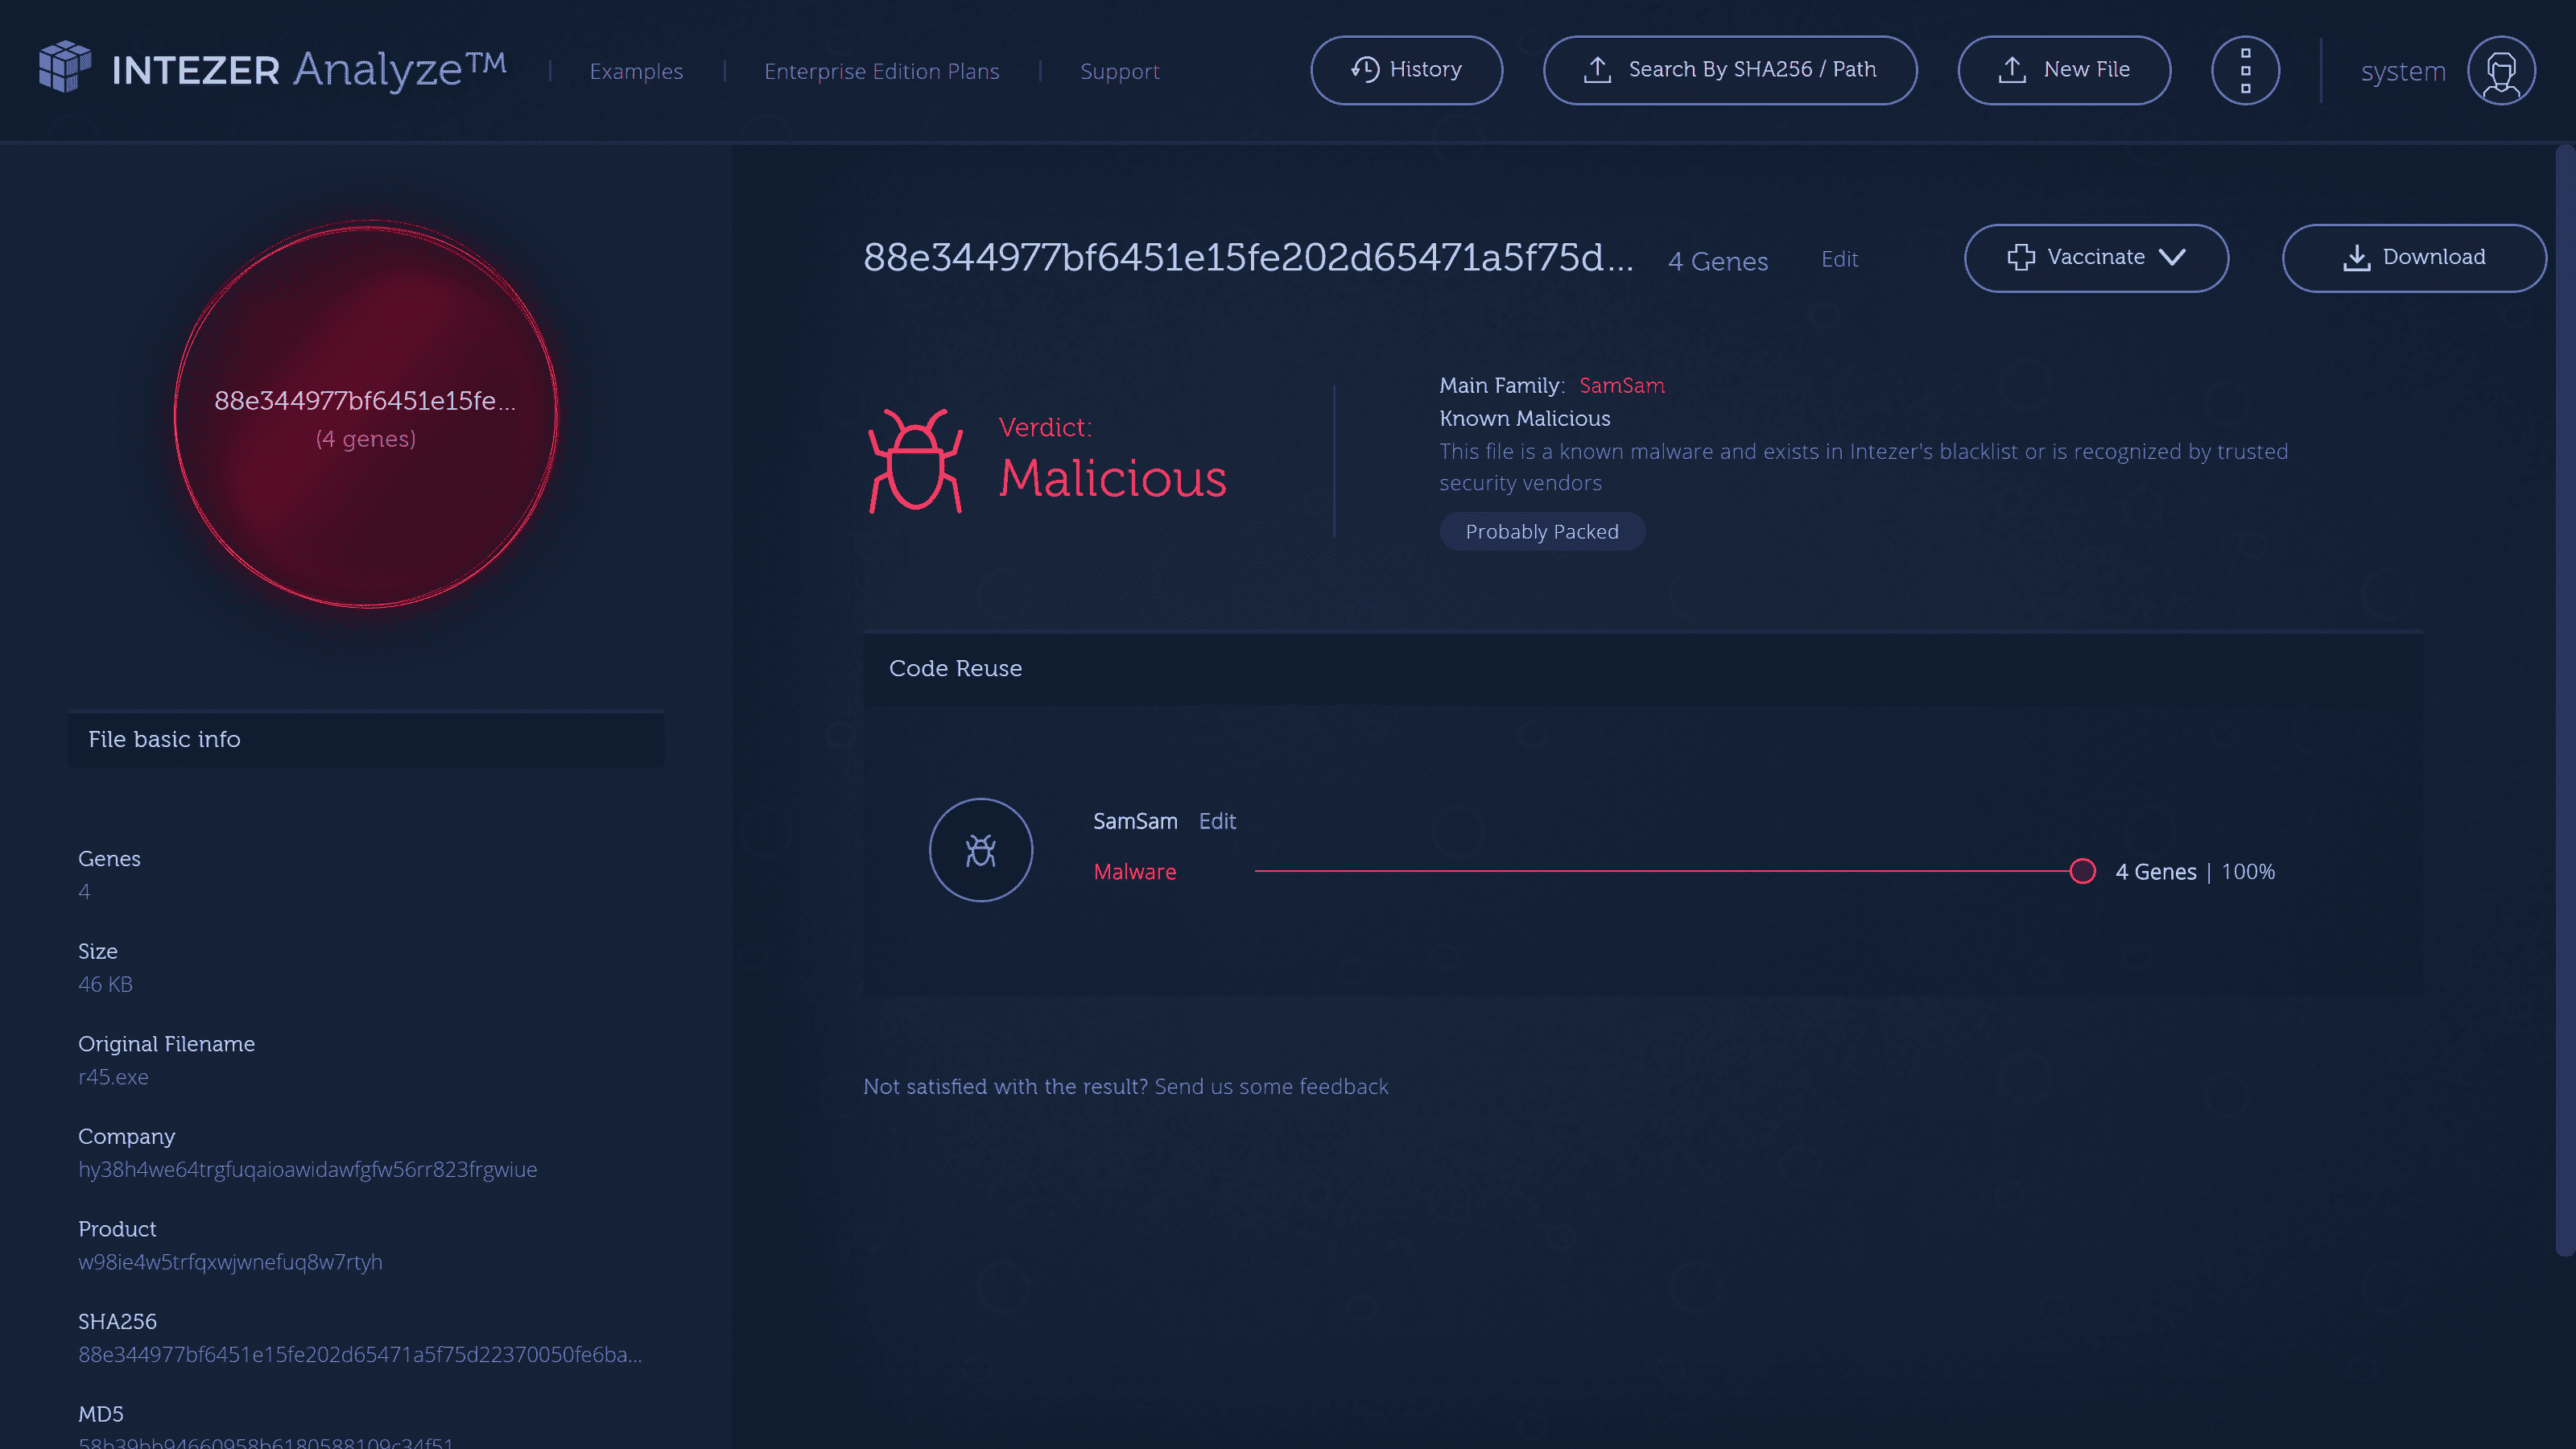
Task: Upload using the New File button
Action: point(2063,70)
